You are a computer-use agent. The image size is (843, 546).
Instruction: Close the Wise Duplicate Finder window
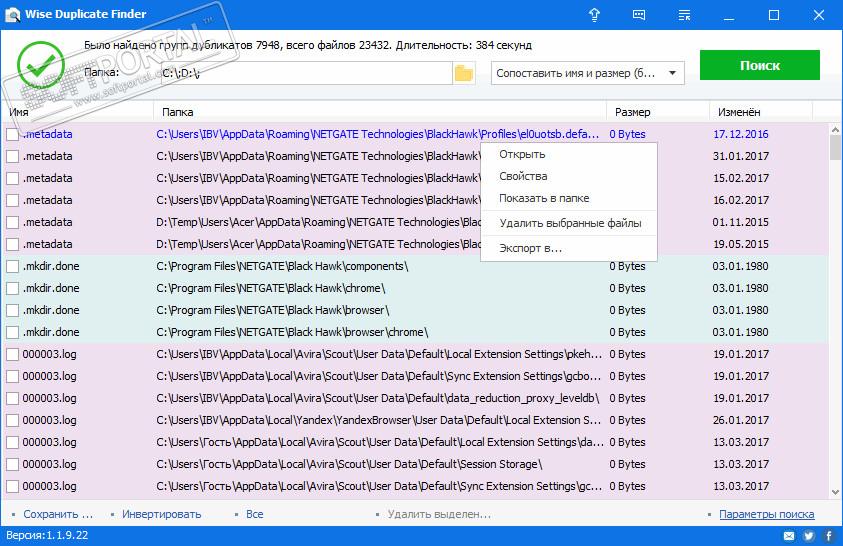click(x=819, y=15)
